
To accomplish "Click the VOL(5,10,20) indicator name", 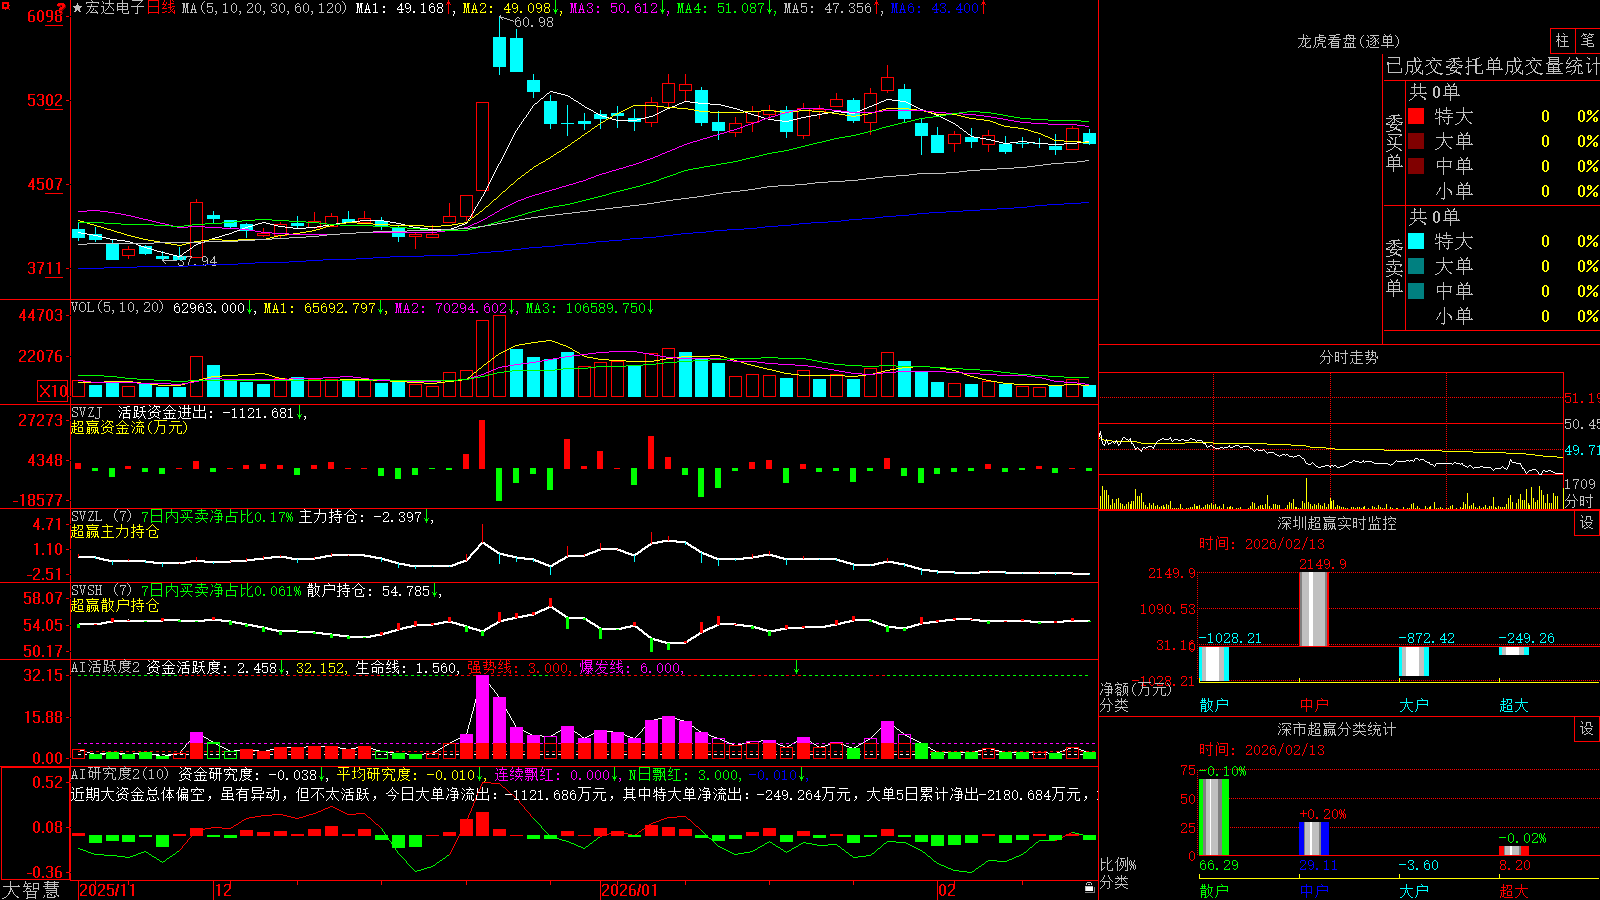I will (x=118, y=307).
